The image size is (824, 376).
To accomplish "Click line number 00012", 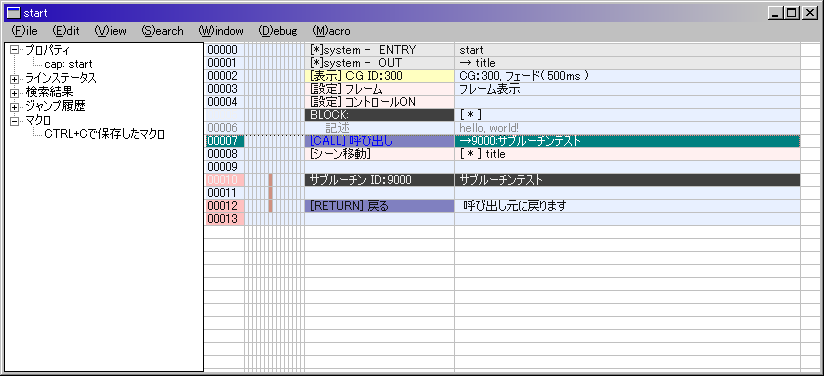I will pos(223,206).
